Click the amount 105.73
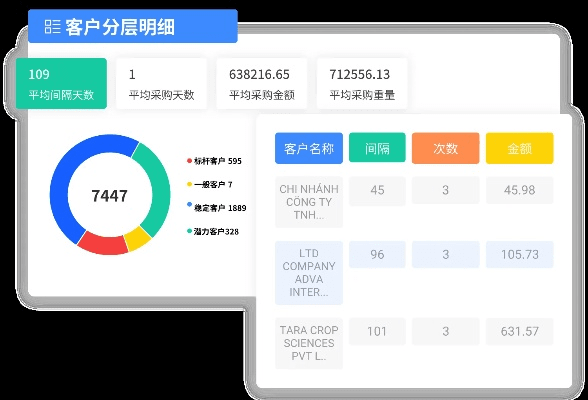The width and height of the screenshot is (588, 400). 519,255
